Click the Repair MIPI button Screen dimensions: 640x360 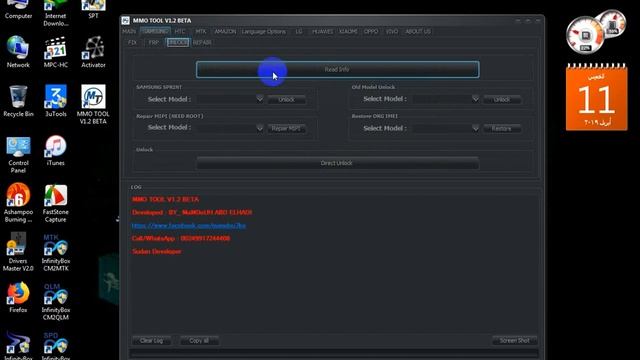pos(287,129)
